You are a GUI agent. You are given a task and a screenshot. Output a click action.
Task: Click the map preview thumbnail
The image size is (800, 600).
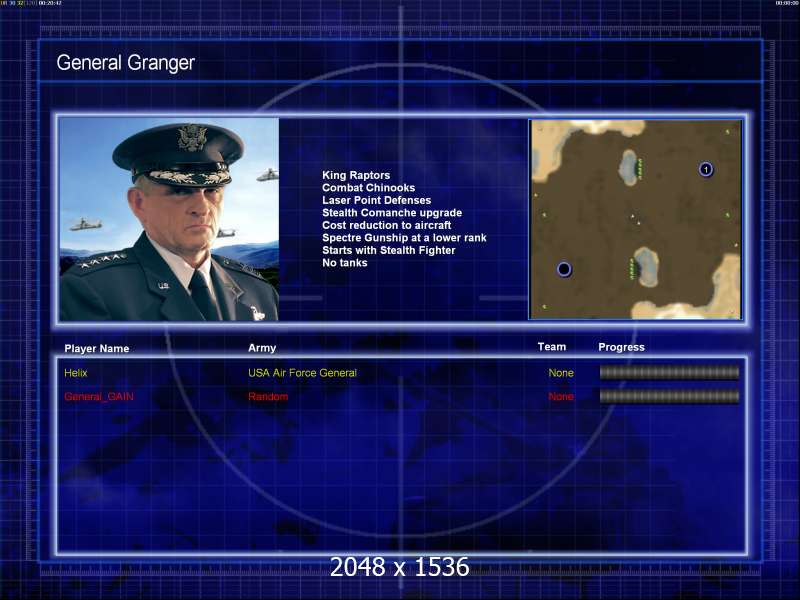(635, 219)
